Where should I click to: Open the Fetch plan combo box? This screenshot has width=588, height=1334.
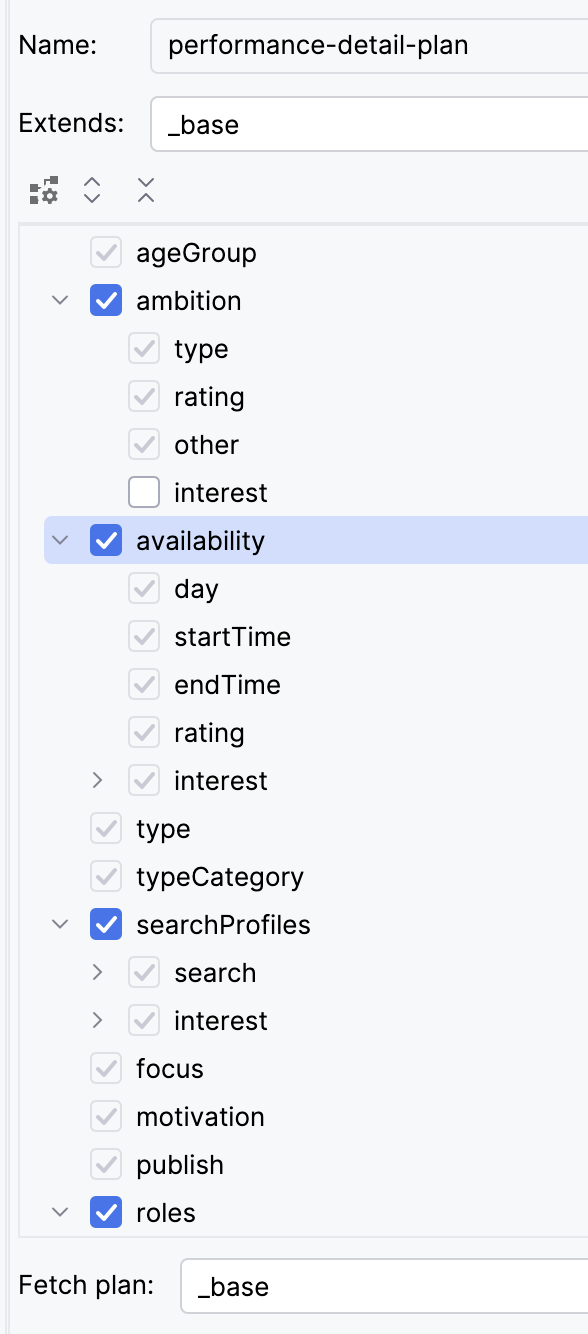pos(384,1286)
